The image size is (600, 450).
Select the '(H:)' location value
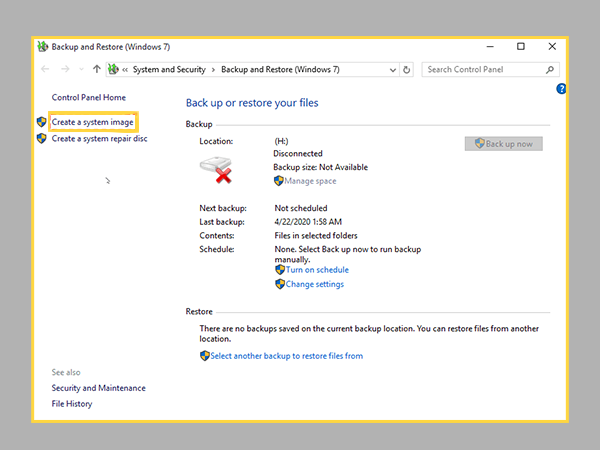coord(281,141)
